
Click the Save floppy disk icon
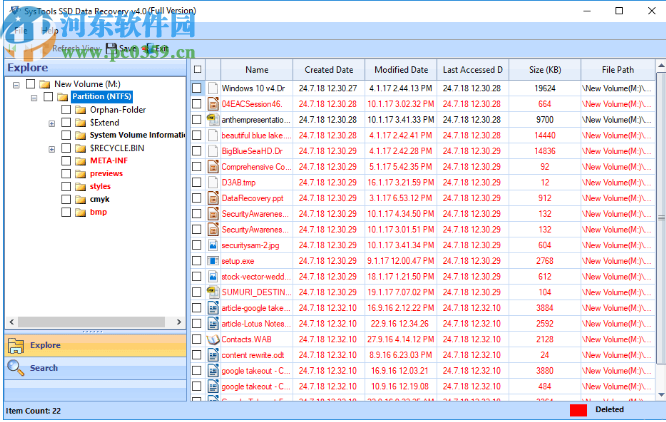(x=111, y=48)
